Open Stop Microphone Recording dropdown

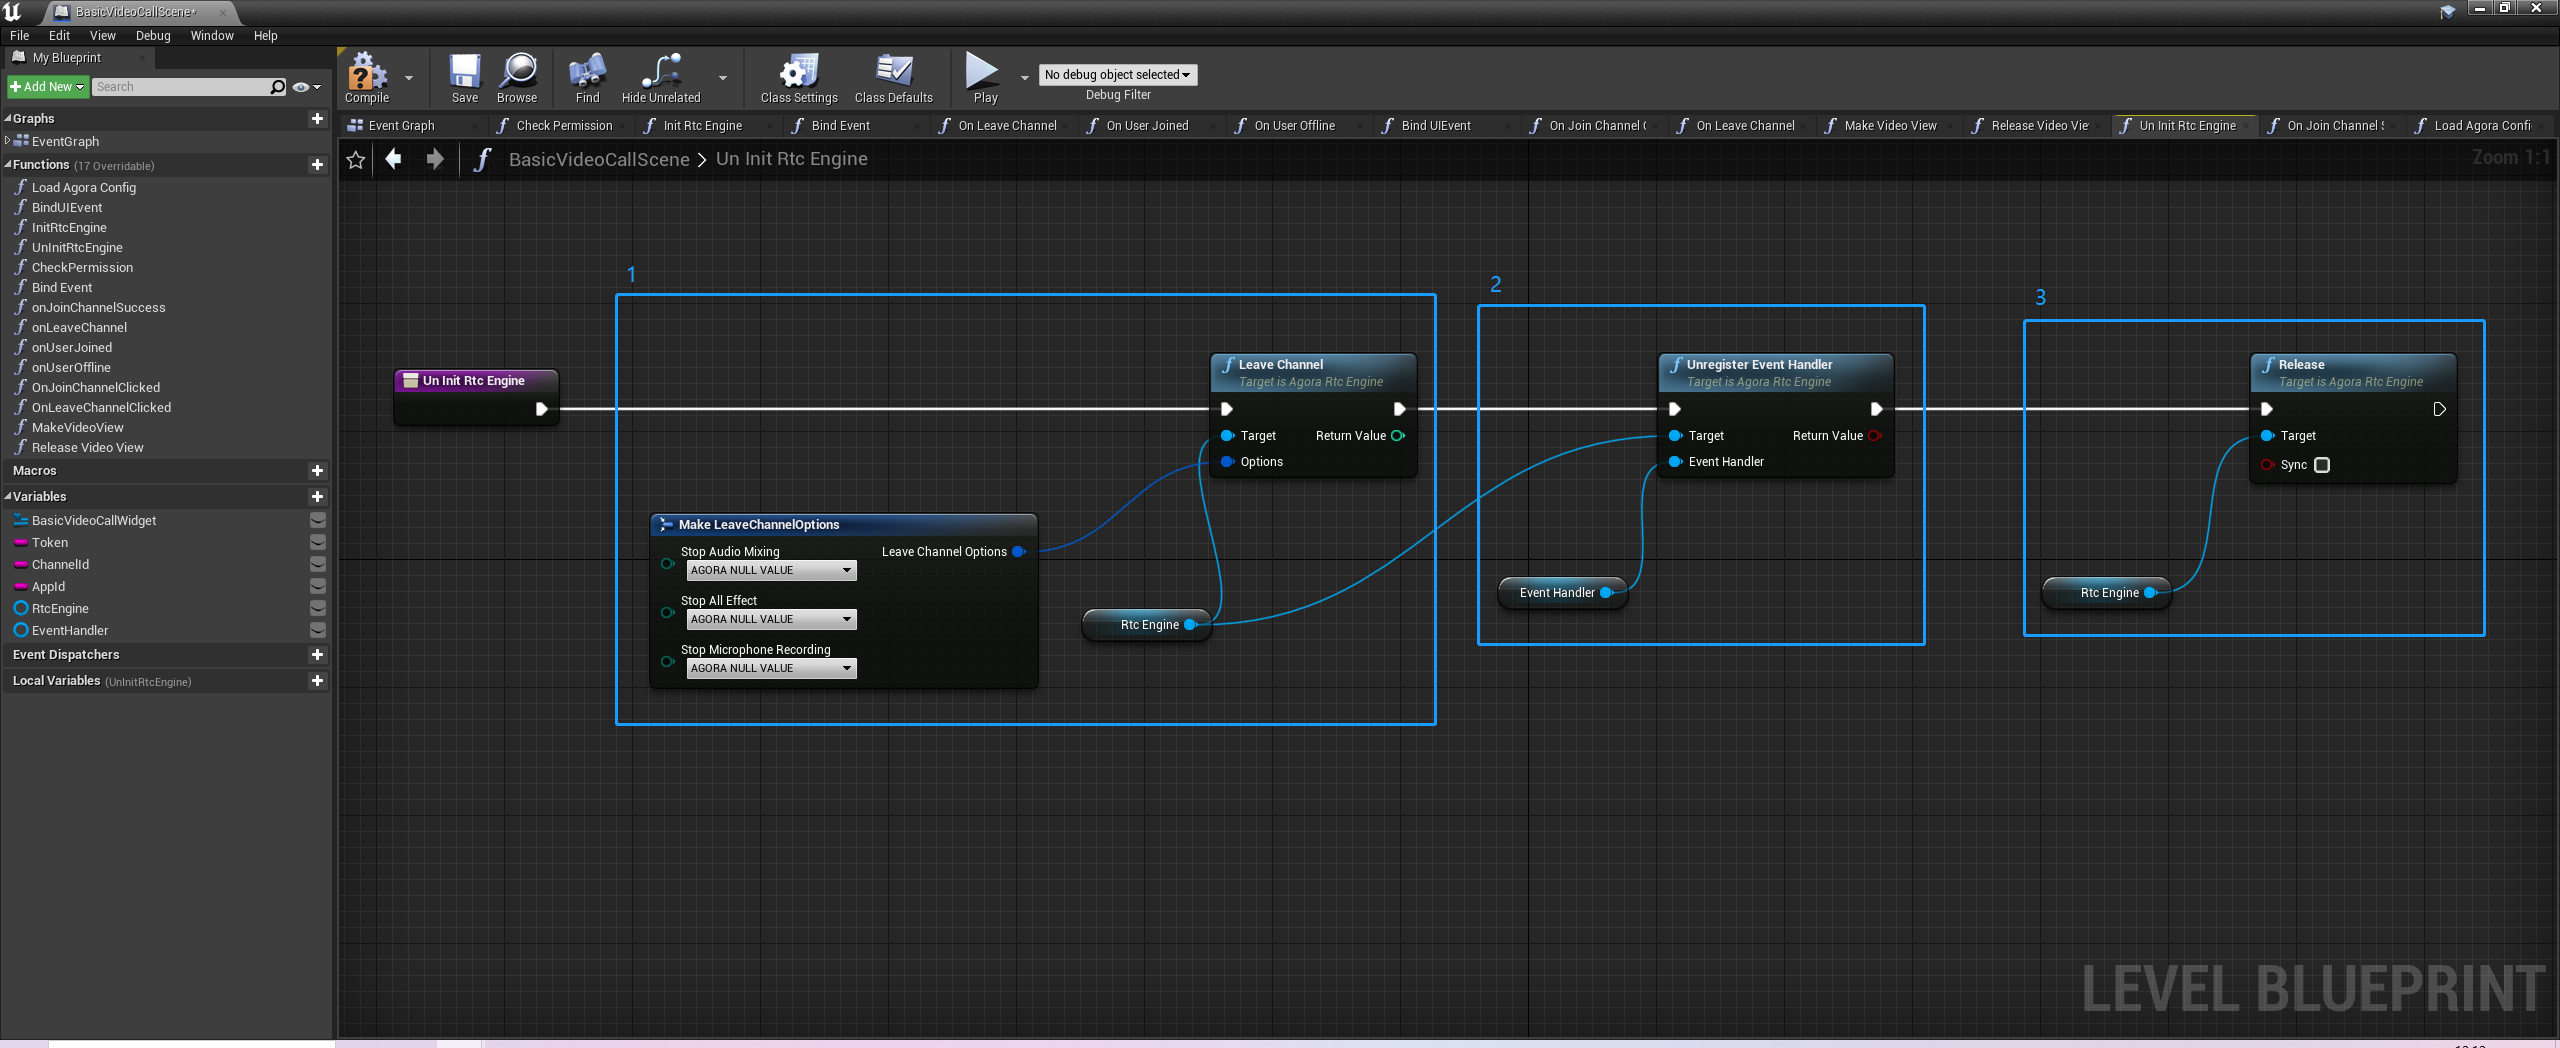pyautogui.click(x=771, y=668)
